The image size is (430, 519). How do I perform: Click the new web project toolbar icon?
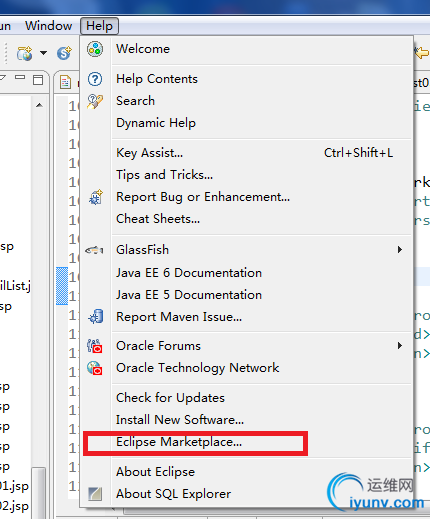click(x=25, y=53)
